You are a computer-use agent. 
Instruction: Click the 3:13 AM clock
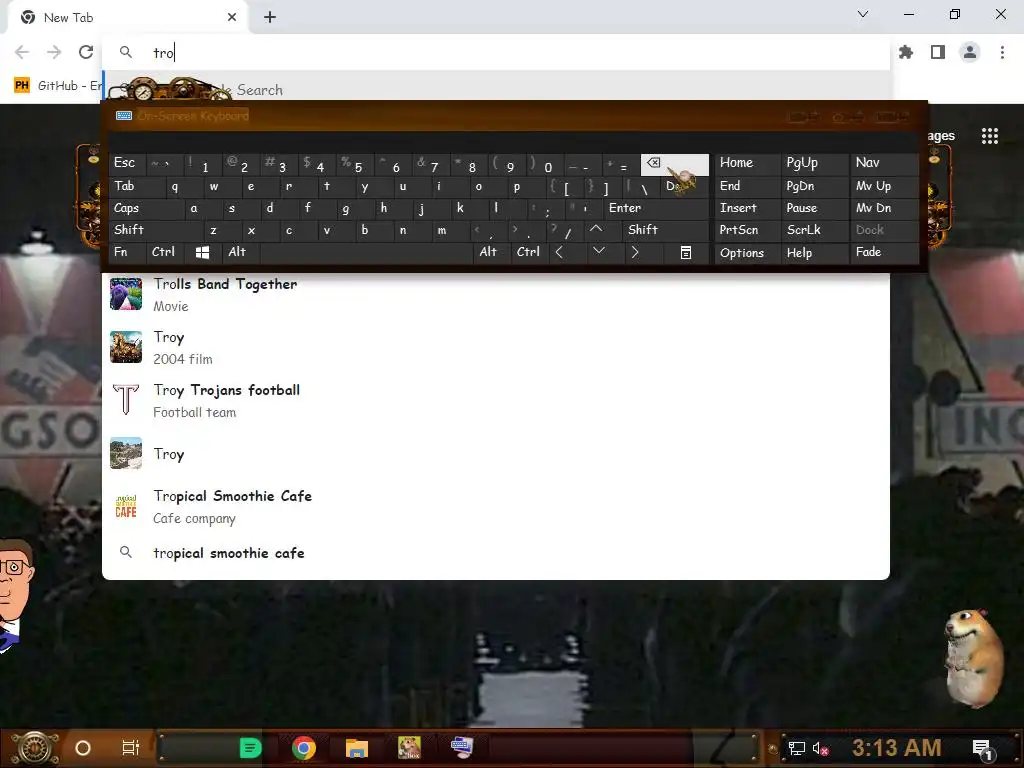pyautogui.click(x=896, y=748)
